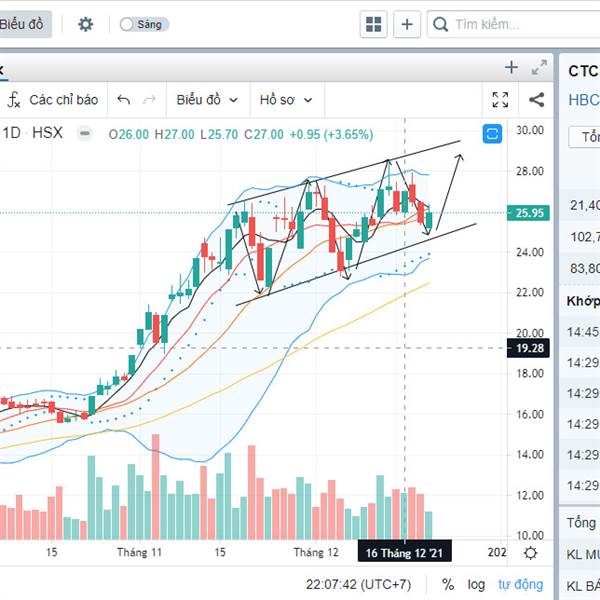This screenshot has width=600, height=600.
Task: Open chart axis settings gear
Action: (x=531, y=553)
